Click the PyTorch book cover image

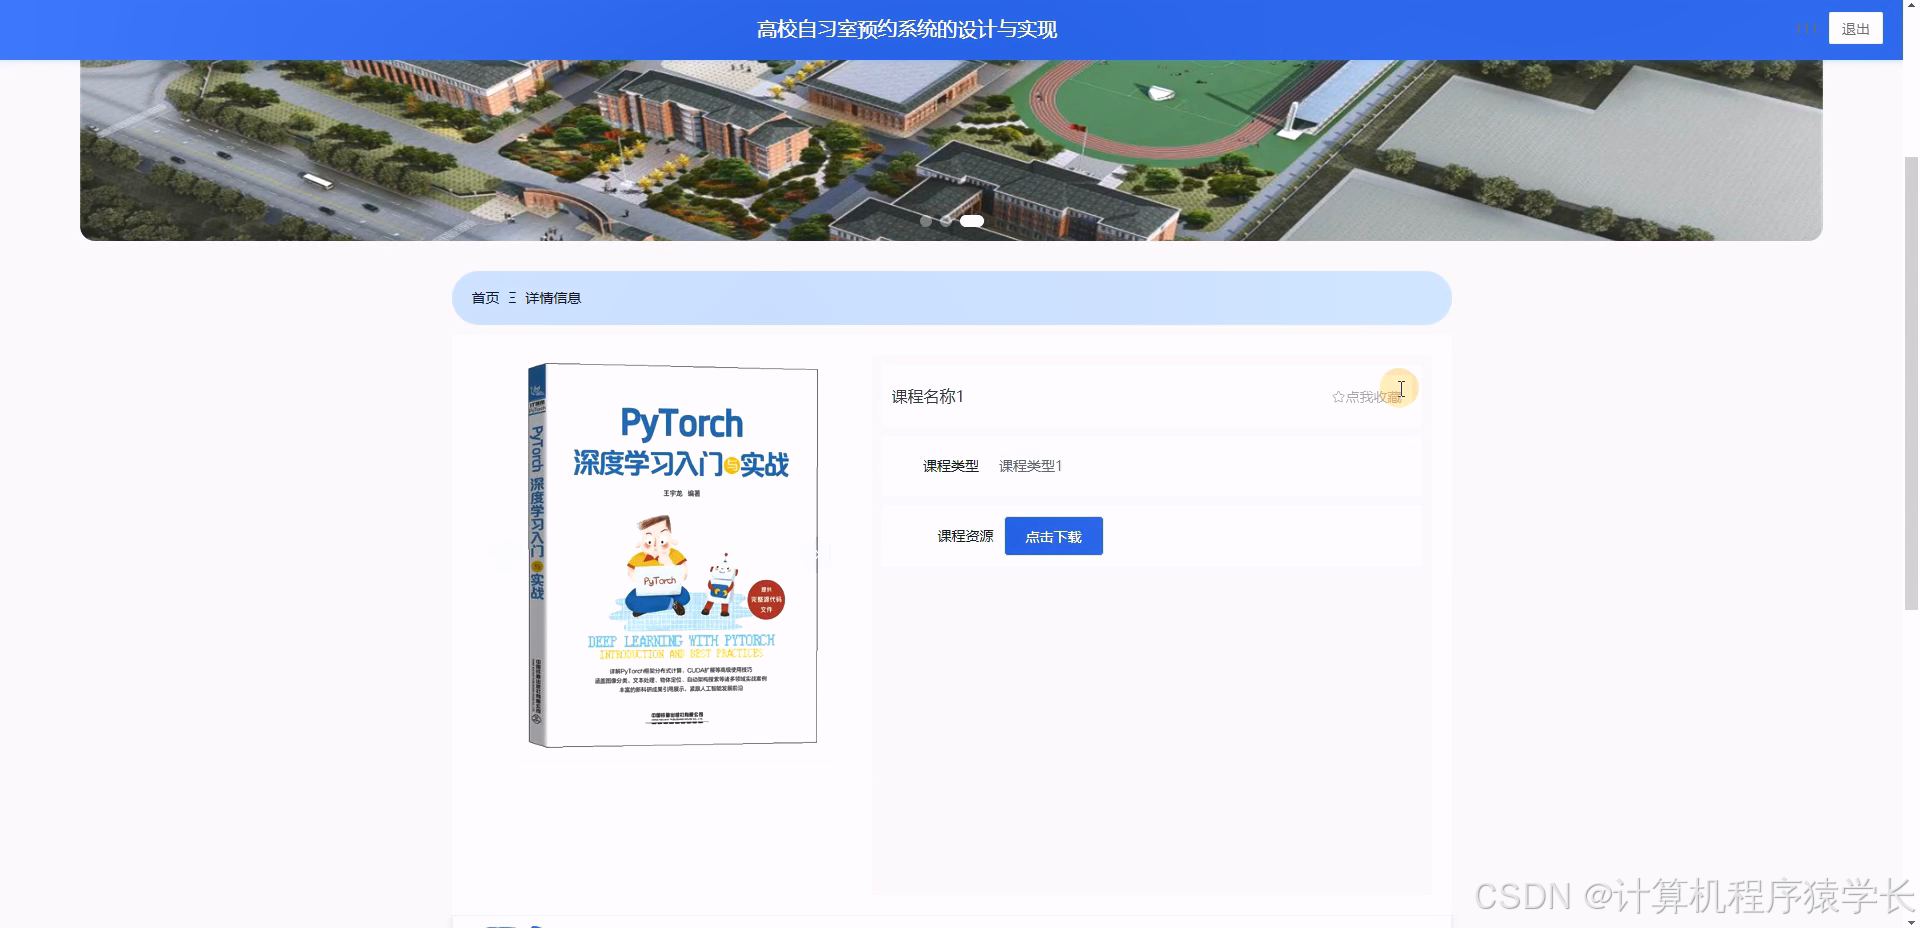[672, 553]
